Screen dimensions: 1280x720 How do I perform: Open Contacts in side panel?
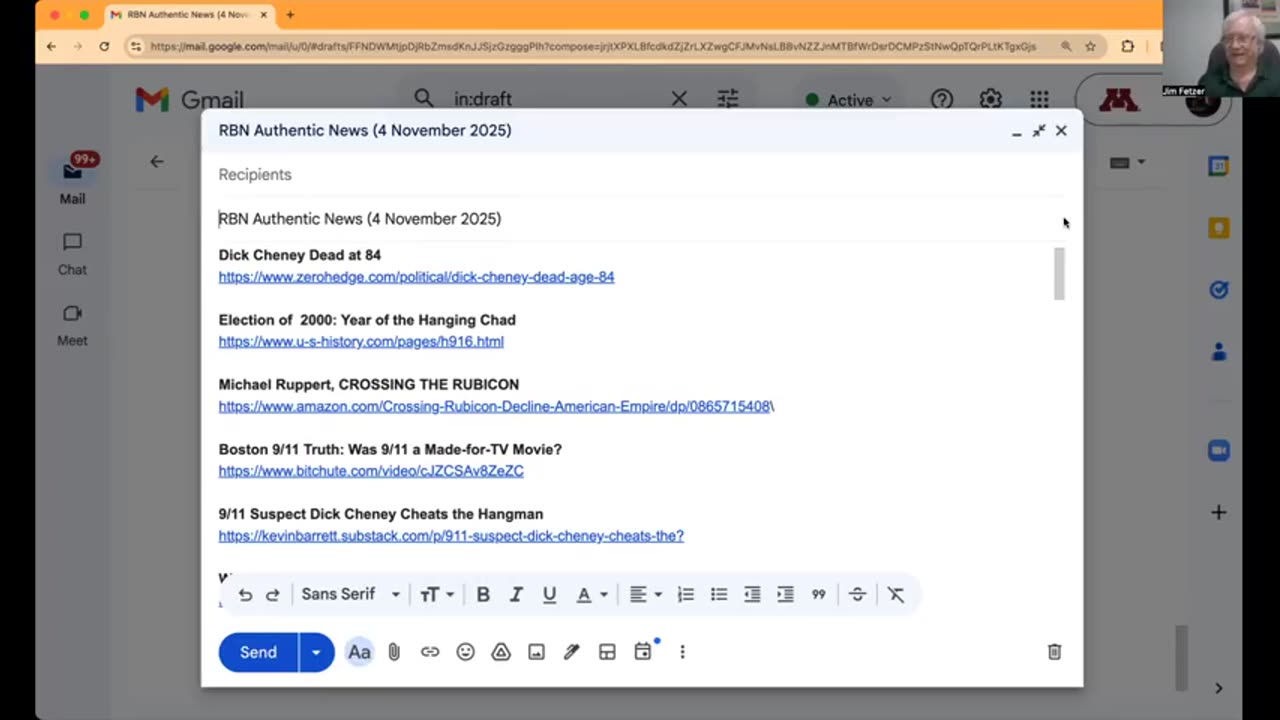pos(1218,352)
